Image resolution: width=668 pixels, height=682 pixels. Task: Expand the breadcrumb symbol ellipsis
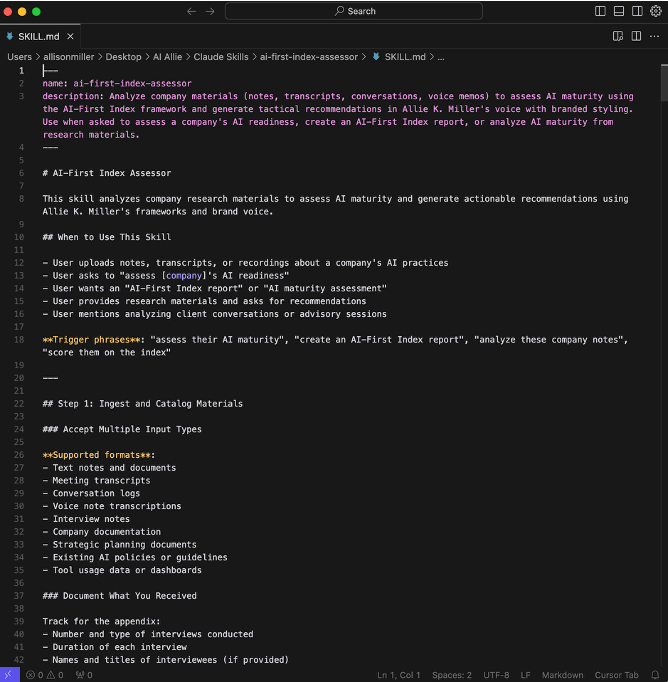tap(441, 57)
